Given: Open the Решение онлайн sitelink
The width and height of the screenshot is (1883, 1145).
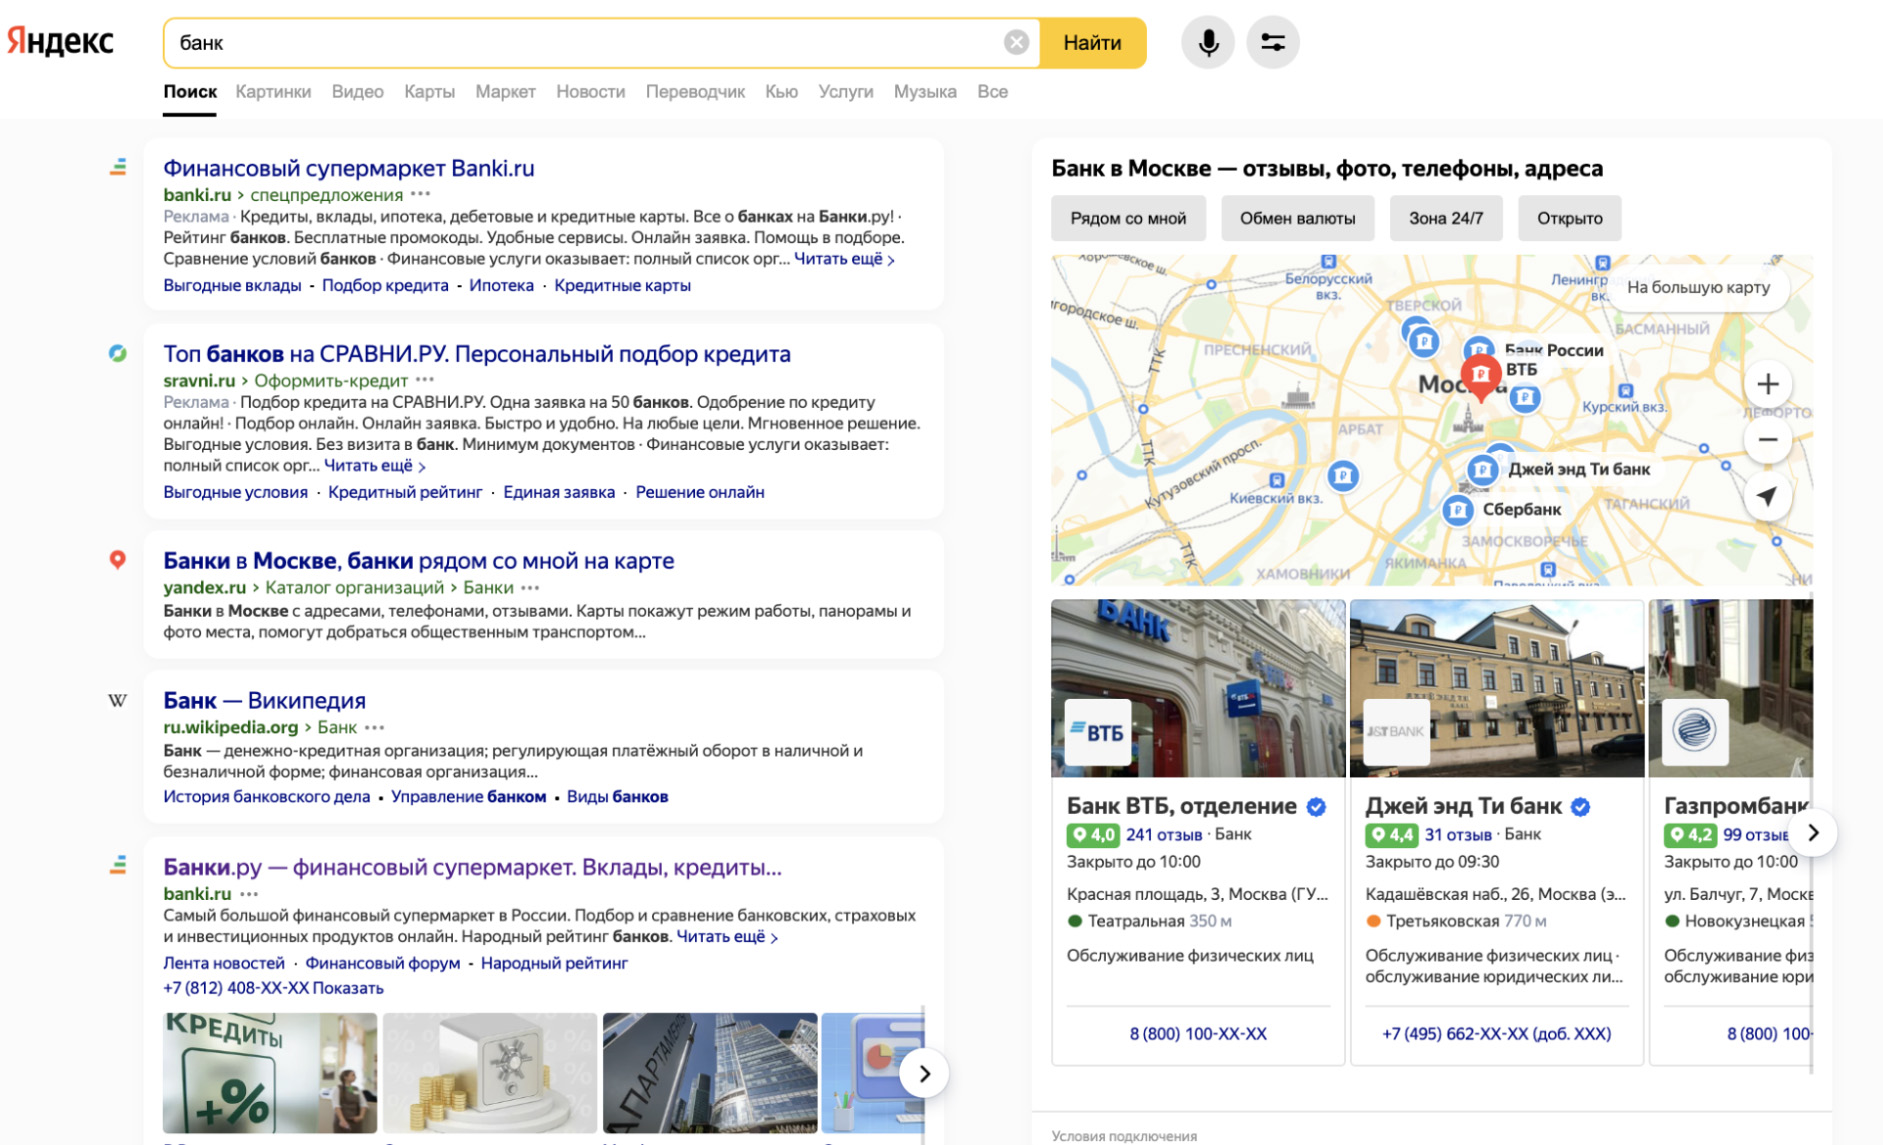Looking at the screenshot, I should (x=700, y=492).
